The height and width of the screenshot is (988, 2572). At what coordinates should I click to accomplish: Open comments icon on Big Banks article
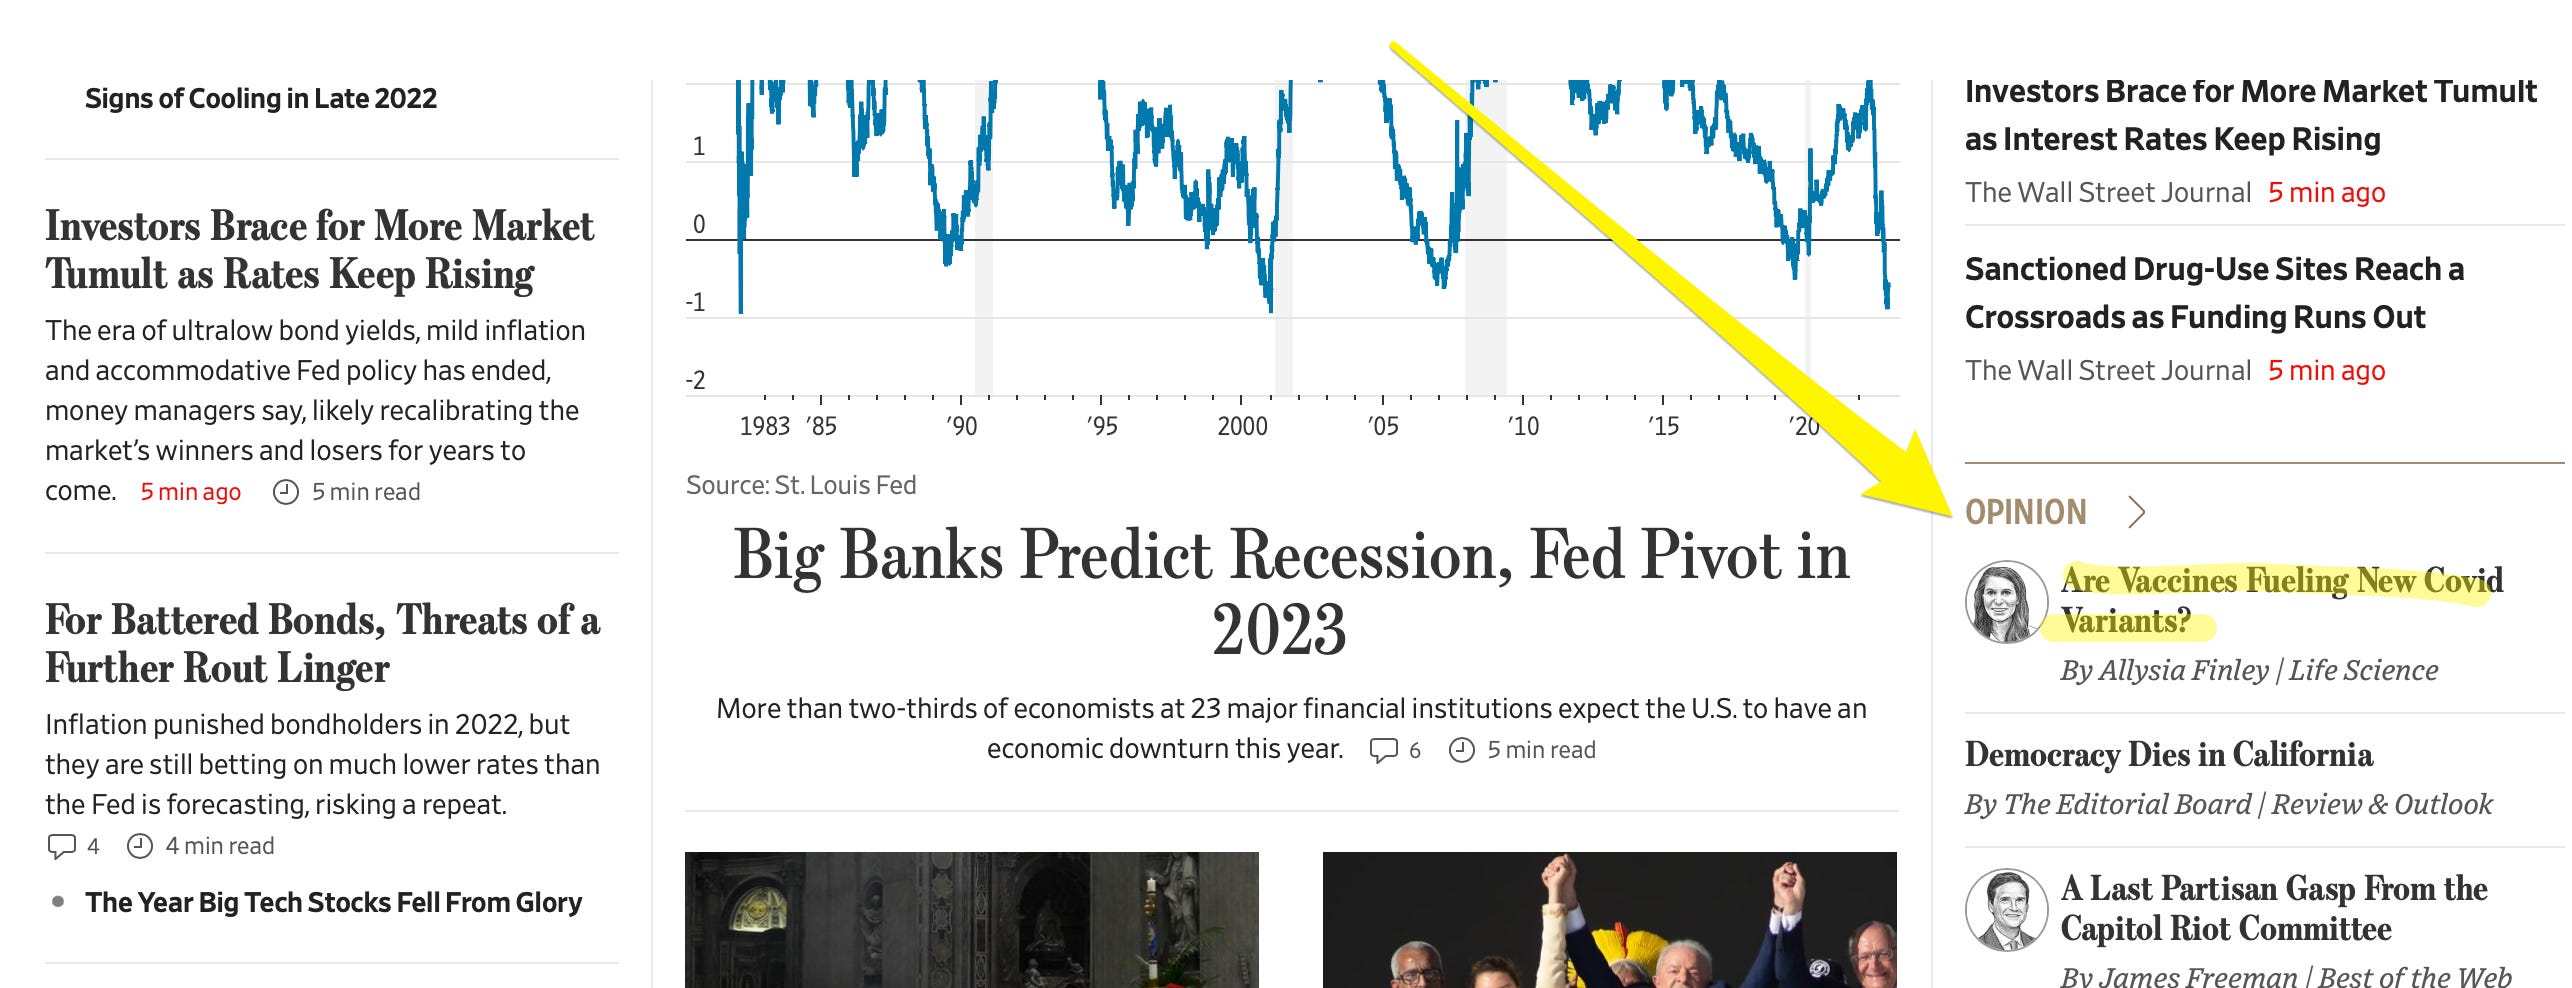[x=1384, y=750]
